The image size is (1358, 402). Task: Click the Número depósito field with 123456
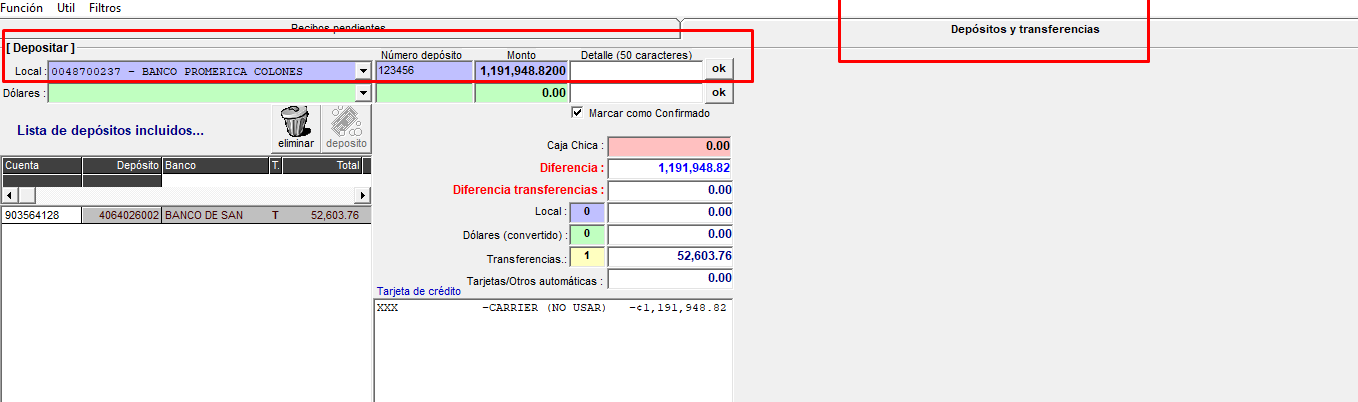pyautogui.click(x=424, y=71)
